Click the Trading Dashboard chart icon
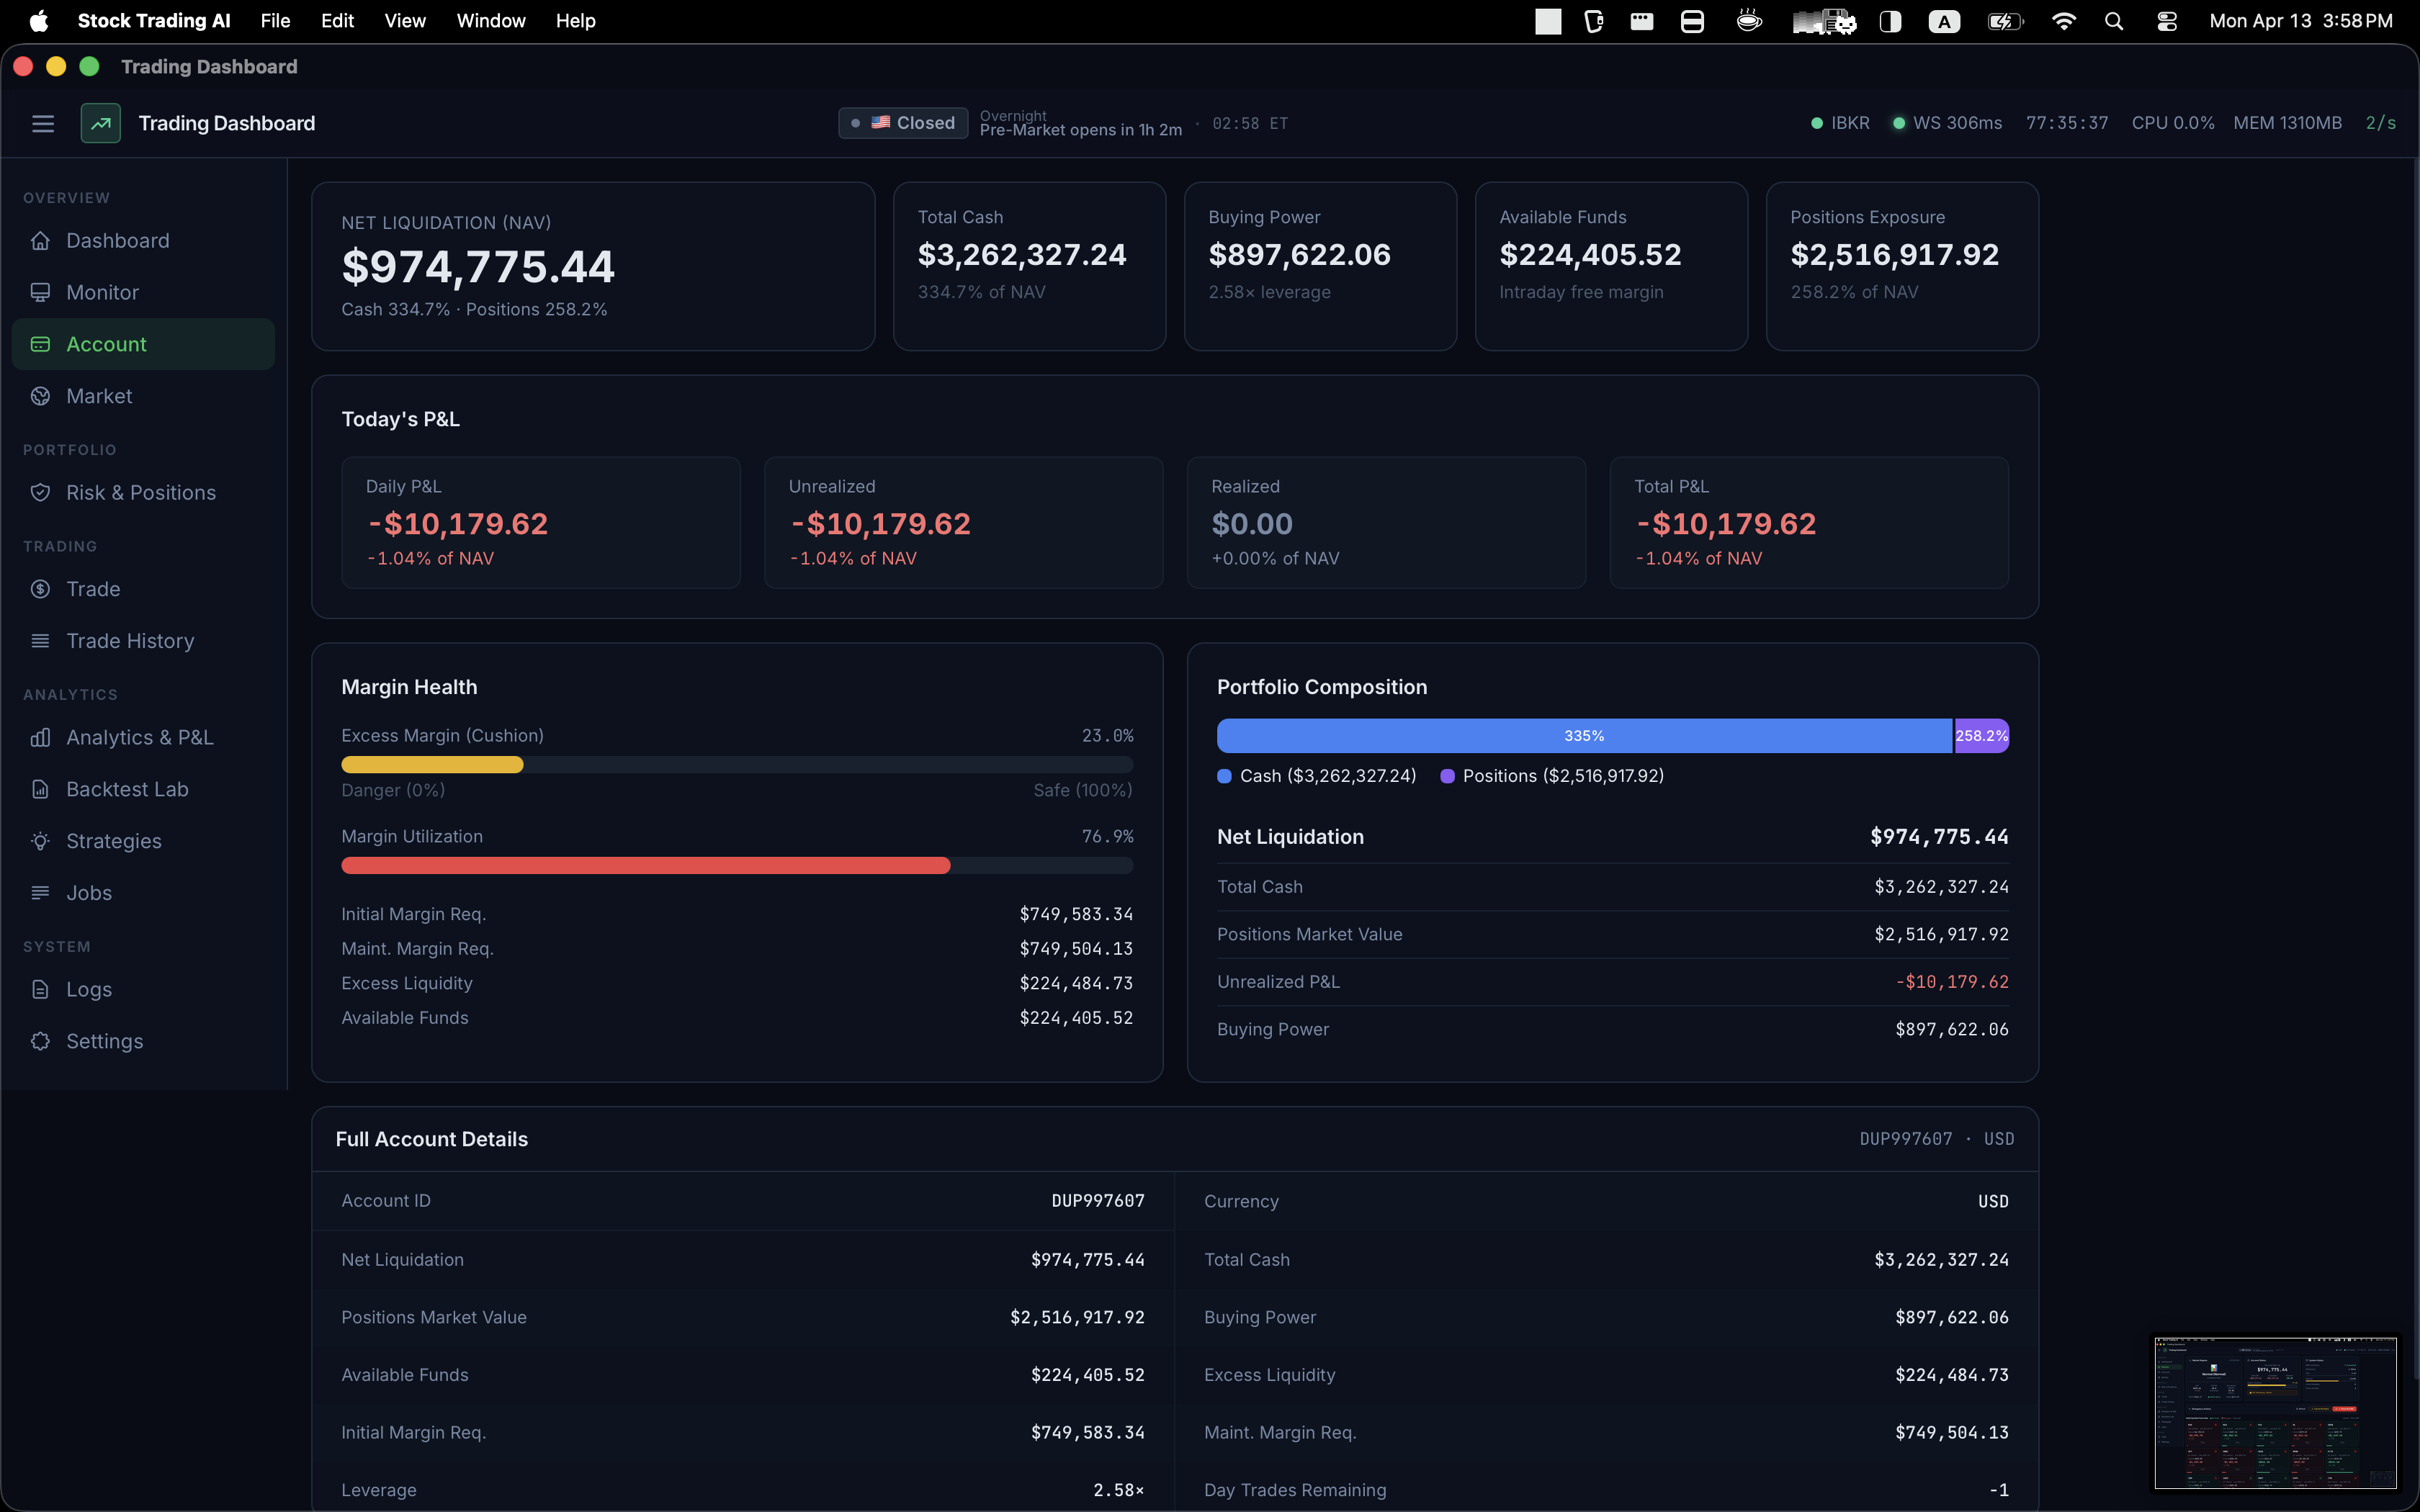 pos(100,122)
